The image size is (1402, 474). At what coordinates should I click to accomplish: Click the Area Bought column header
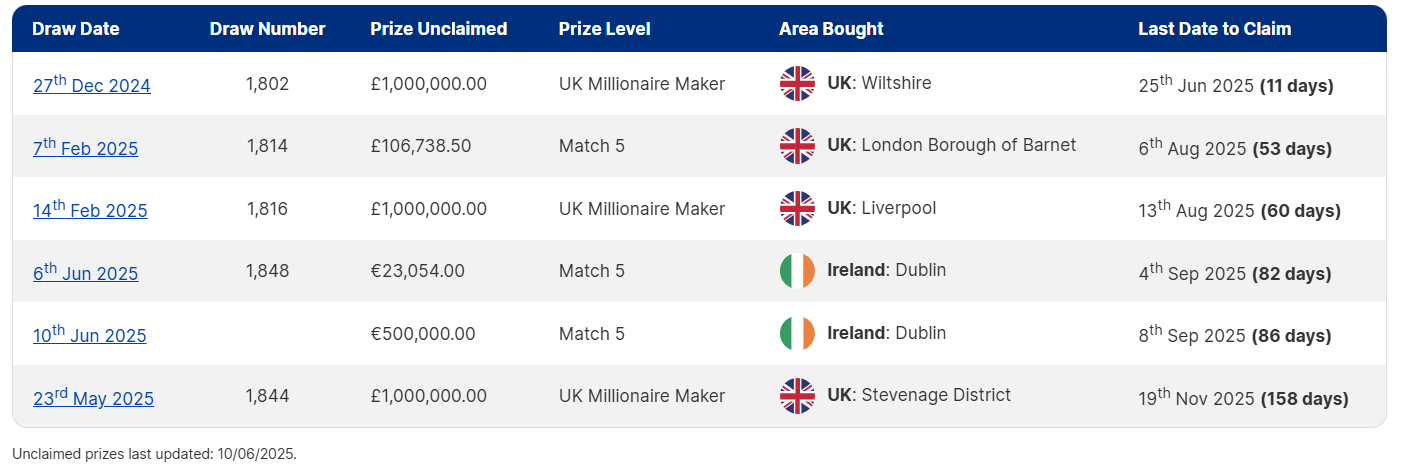[831, 29]
